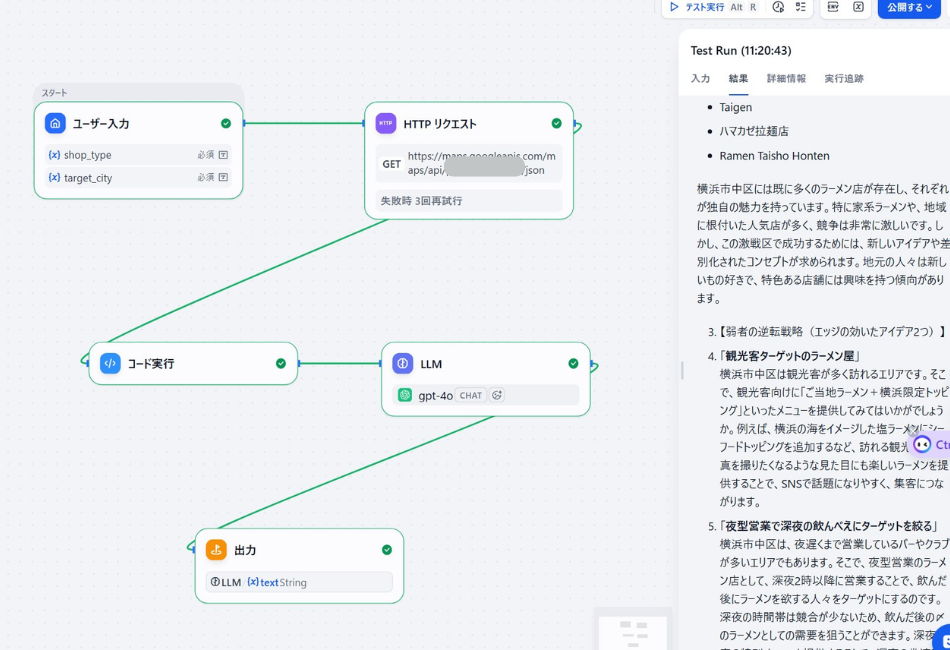The height and width of the screenshot is (650, 950).
Task: Open the run history clock icon
Action: coord(778,8)
